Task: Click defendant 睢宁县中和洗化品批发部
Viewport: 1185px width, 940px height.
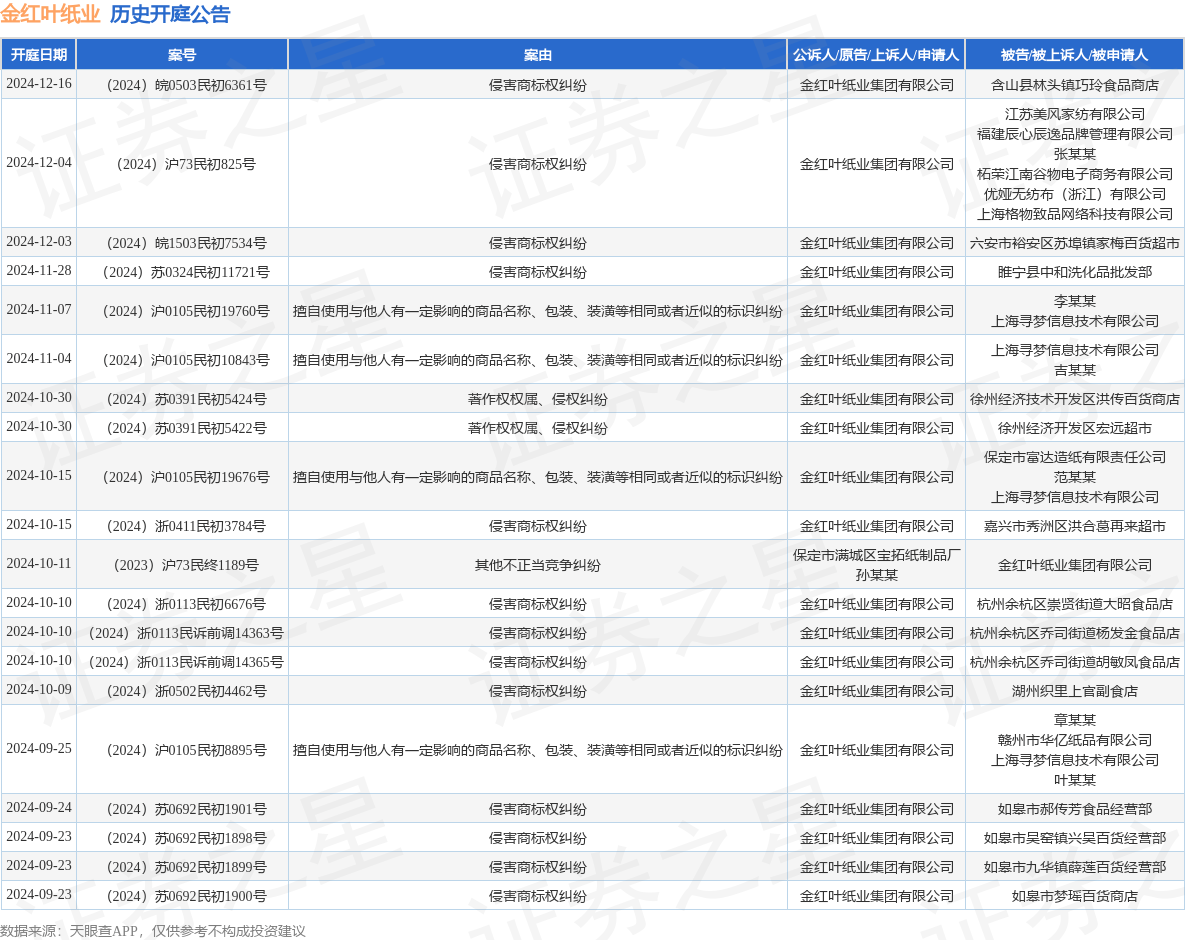Action: [x=1075, y=272]
